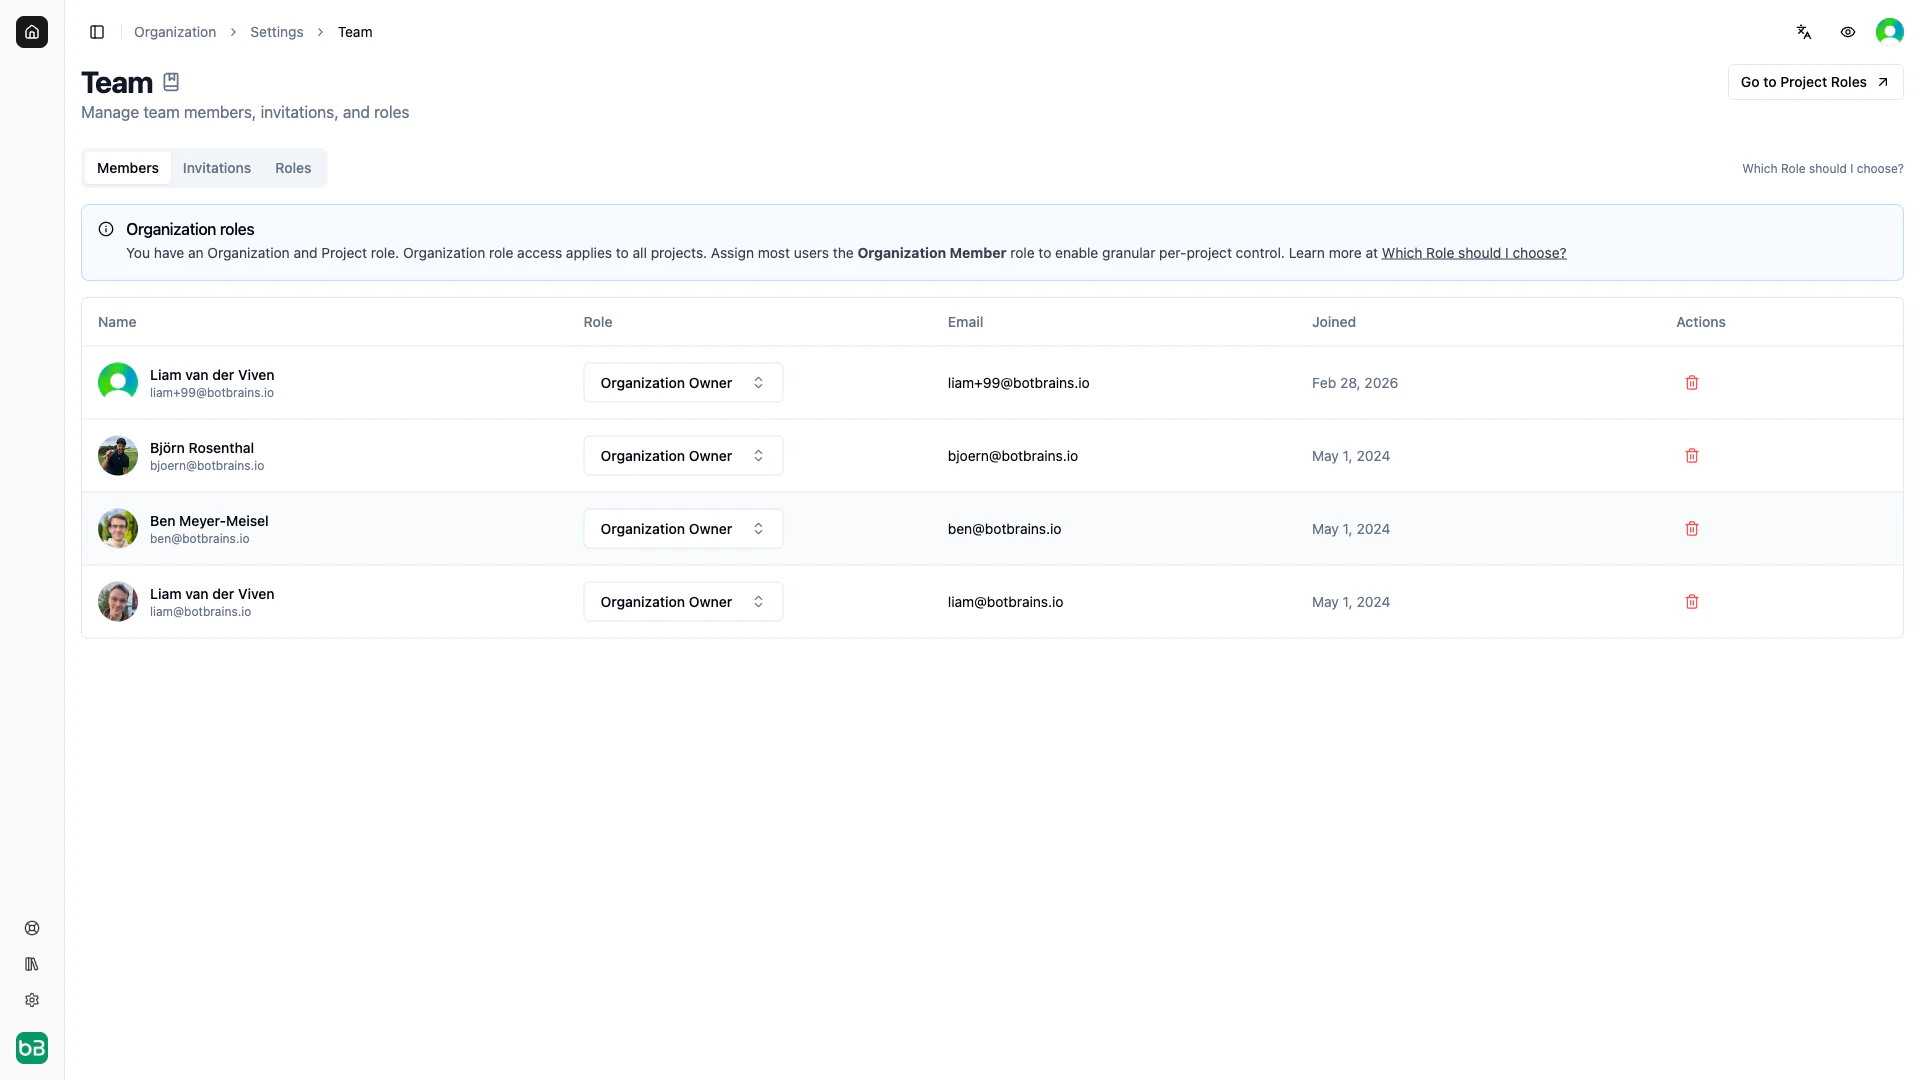Open the user avatar in the top right

tap(1890, 31)
